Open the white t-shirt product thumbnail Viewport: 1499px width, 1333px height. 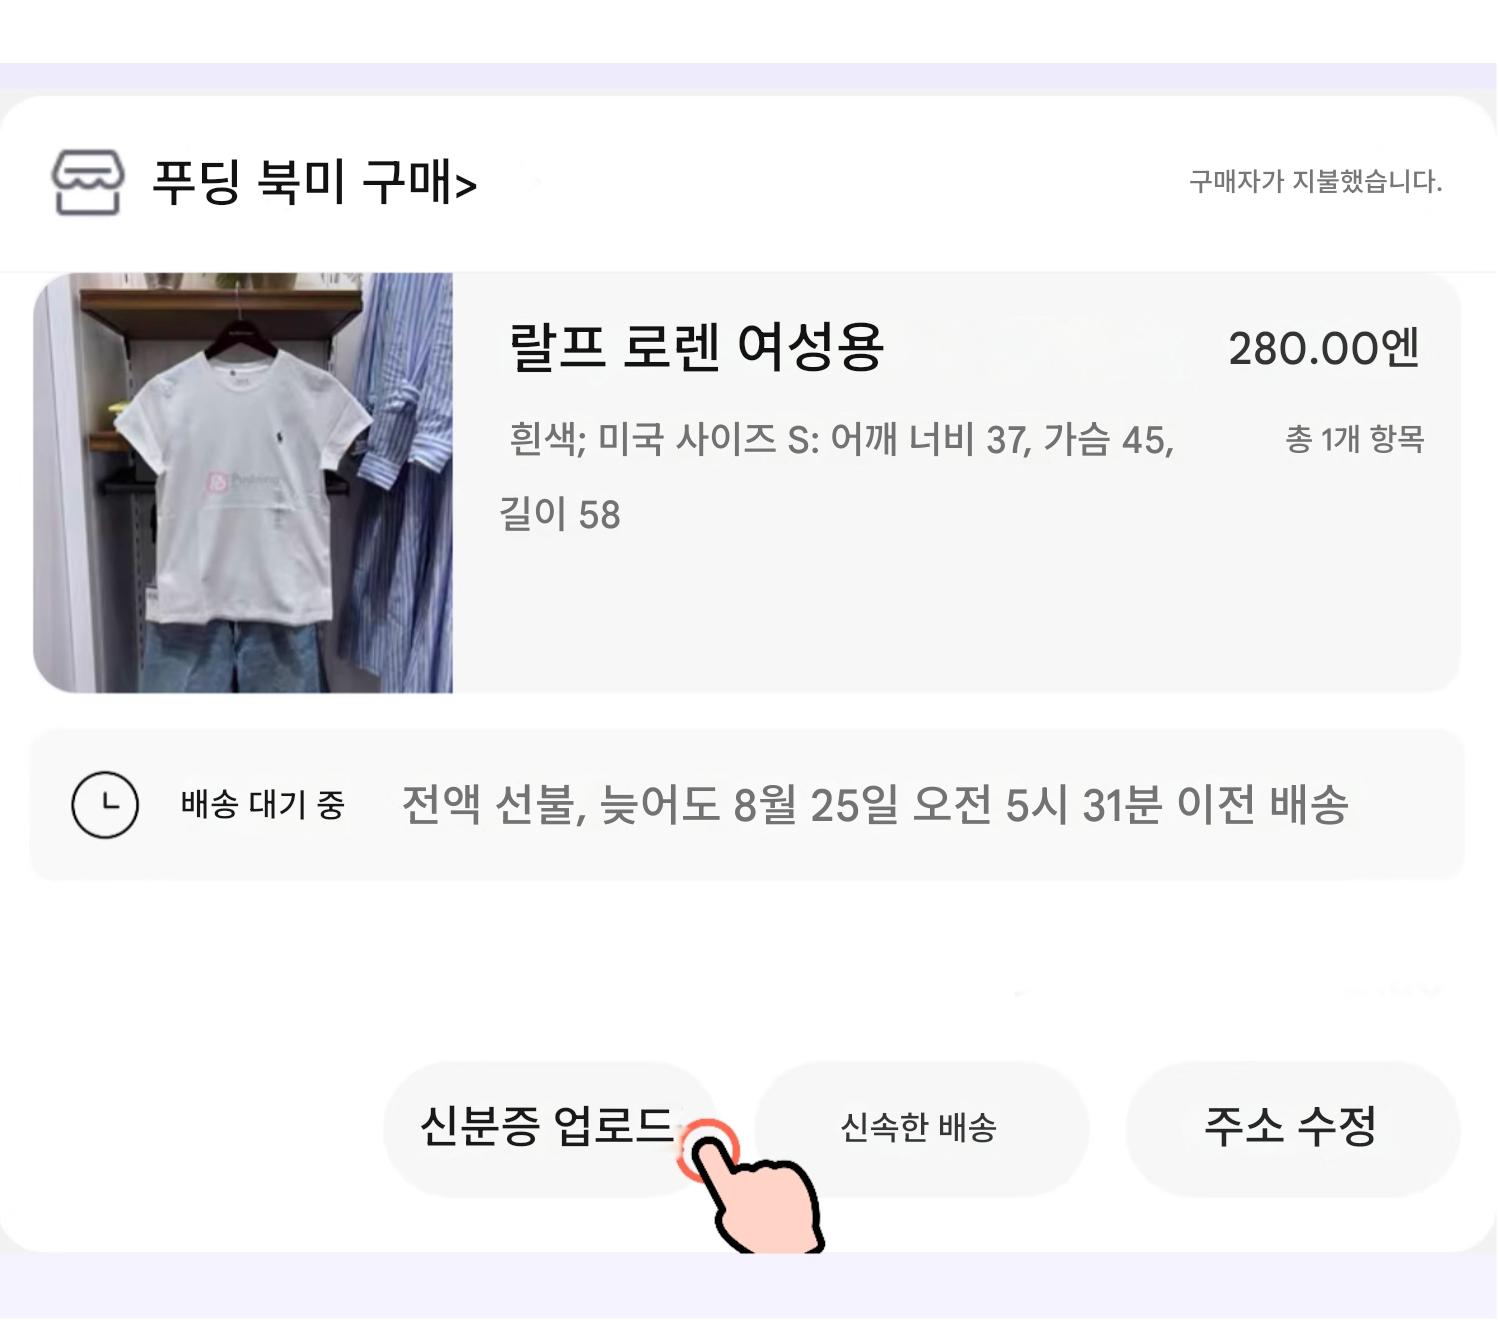242,482
